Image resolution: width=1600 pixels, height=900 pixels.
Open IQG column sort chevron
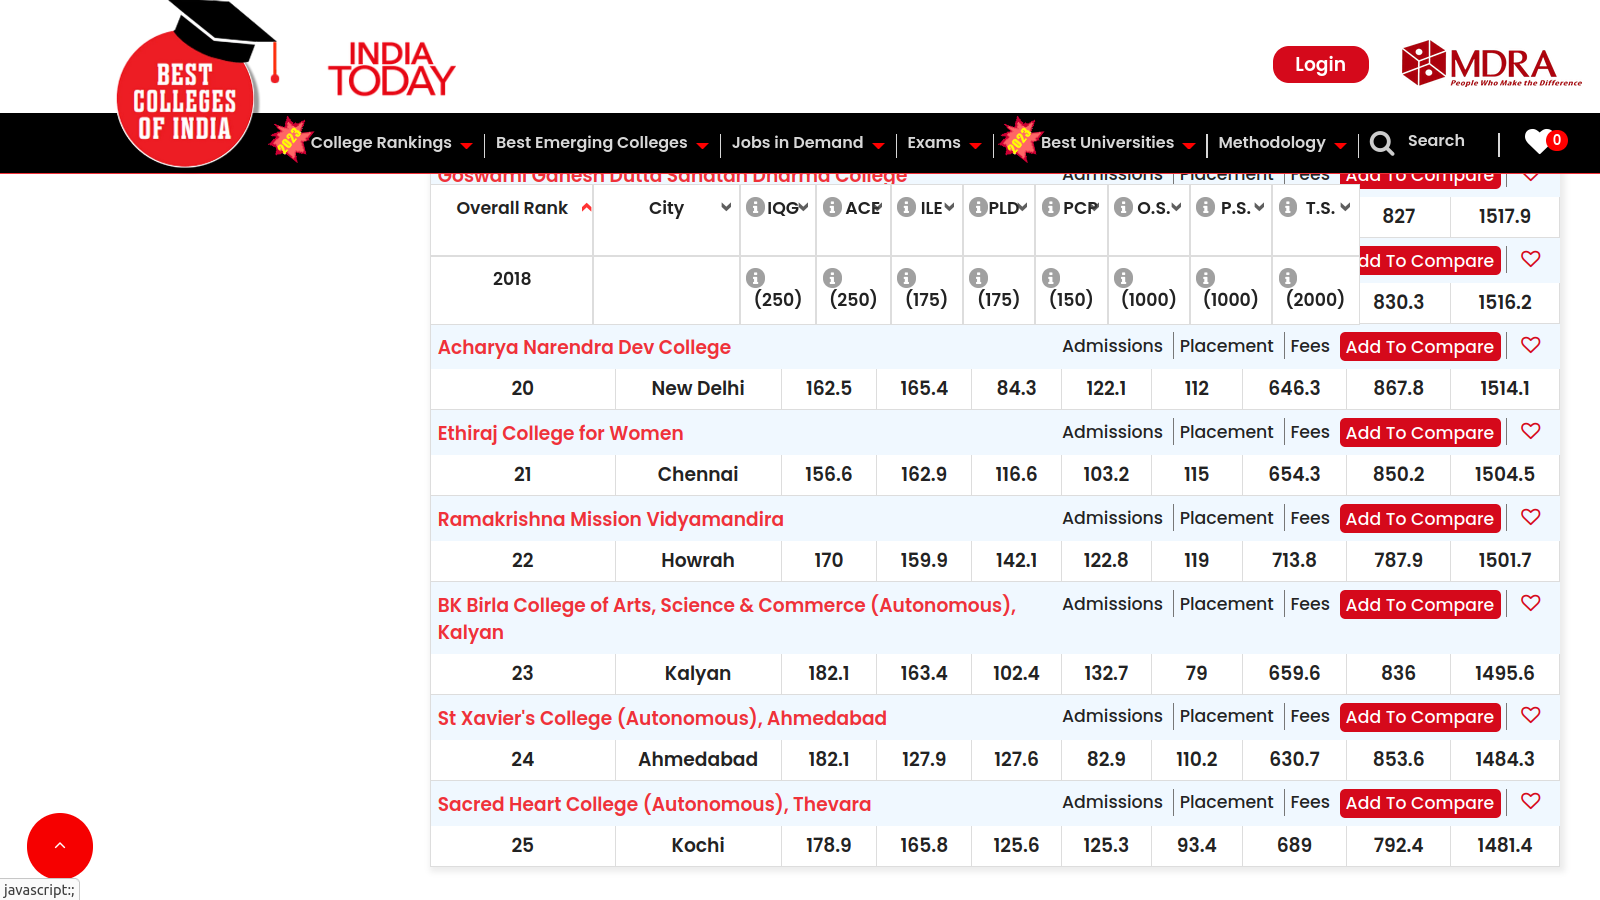point(803,207)
